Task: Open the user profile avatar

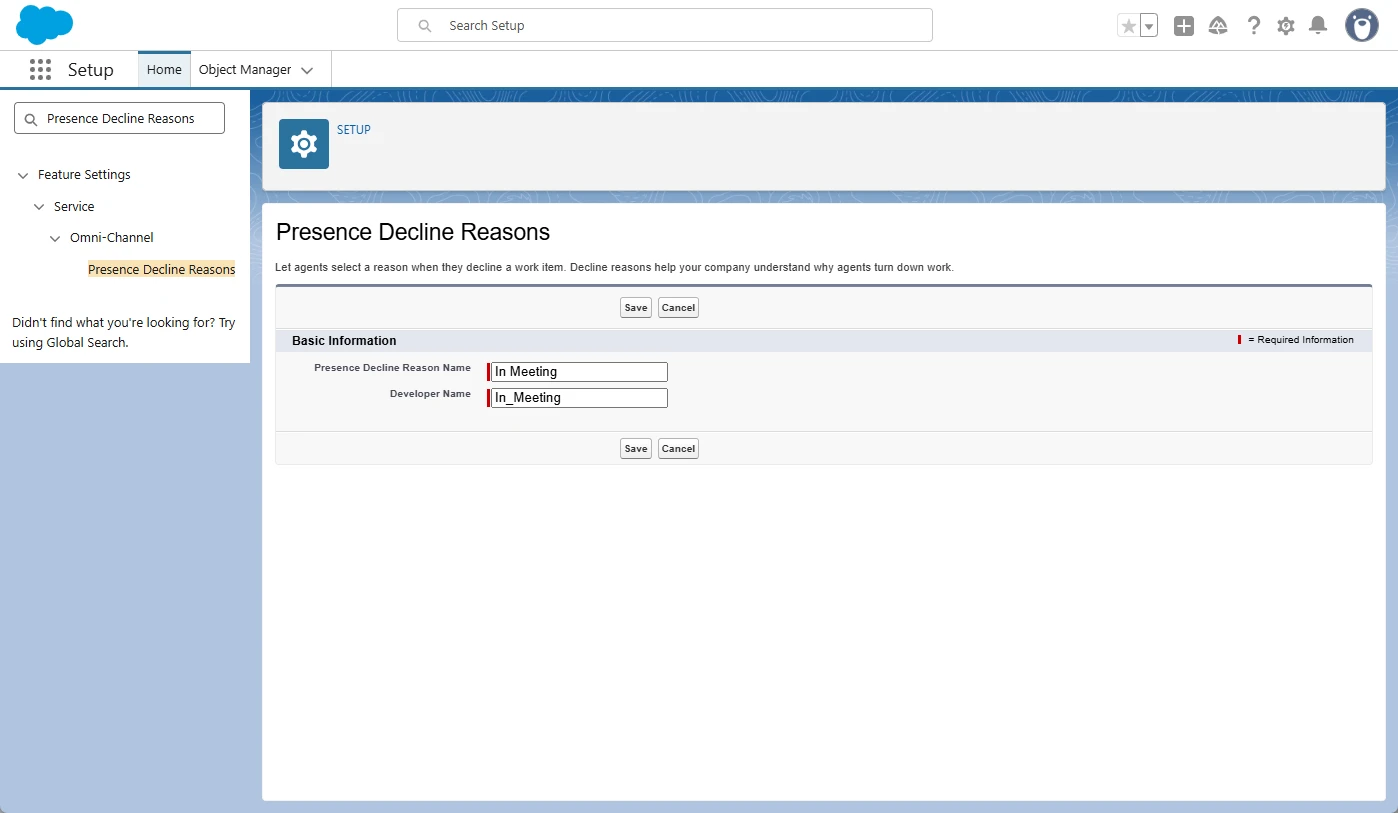Action: point(1362,25)
